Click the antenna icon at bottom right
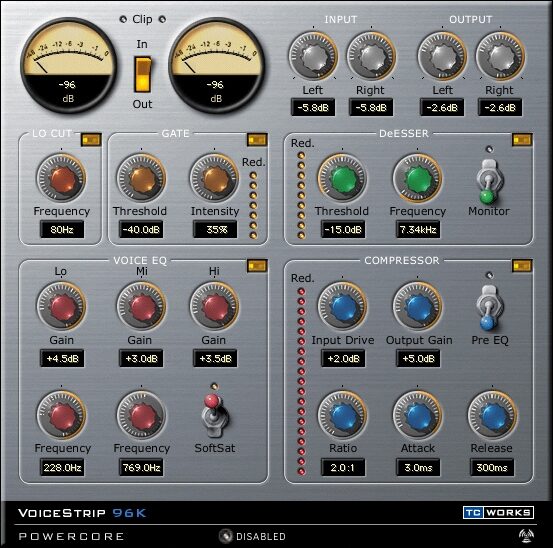 pyautogui.click(x=526, y=536)
